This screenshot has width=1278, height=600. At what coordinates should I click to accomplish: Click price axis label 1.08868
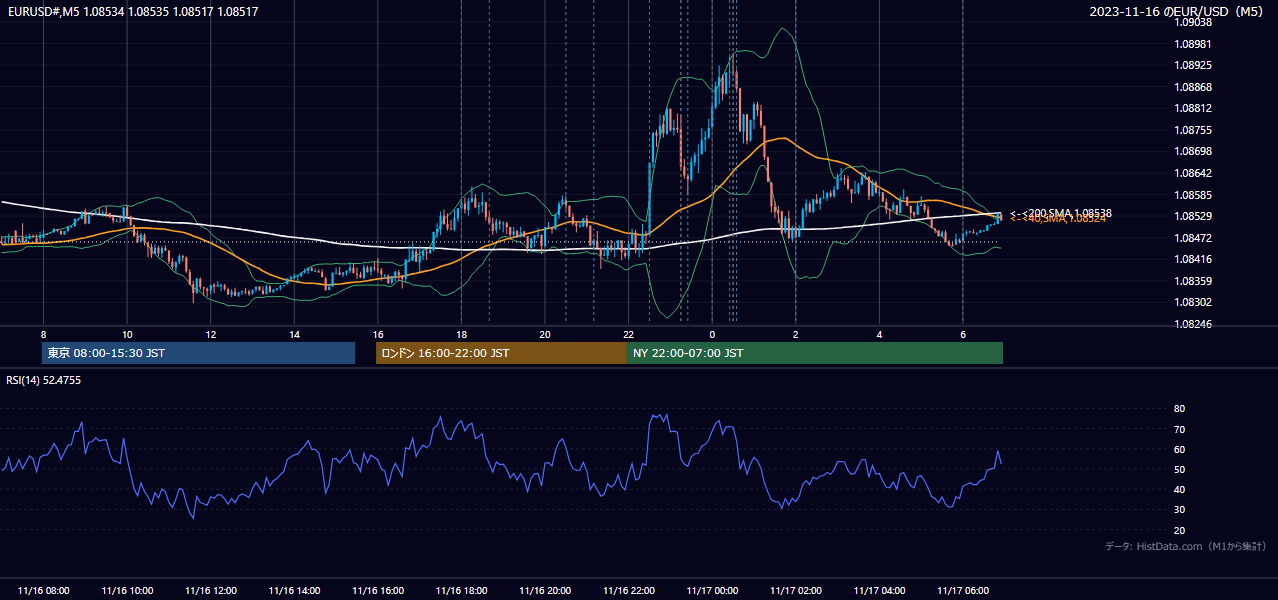pyautogui.click(x=1193, y=87)
